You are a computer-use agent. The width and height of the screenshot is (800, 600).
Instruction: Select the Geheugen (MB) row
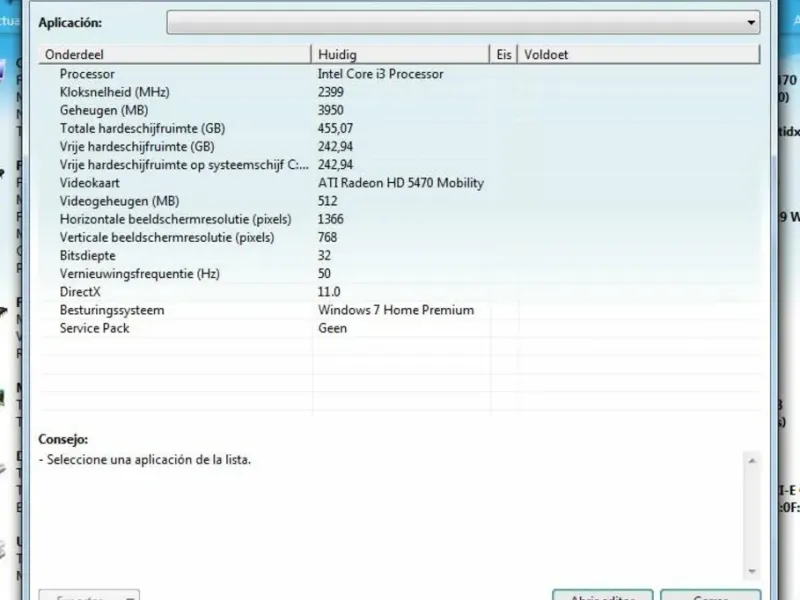(399, 110)
